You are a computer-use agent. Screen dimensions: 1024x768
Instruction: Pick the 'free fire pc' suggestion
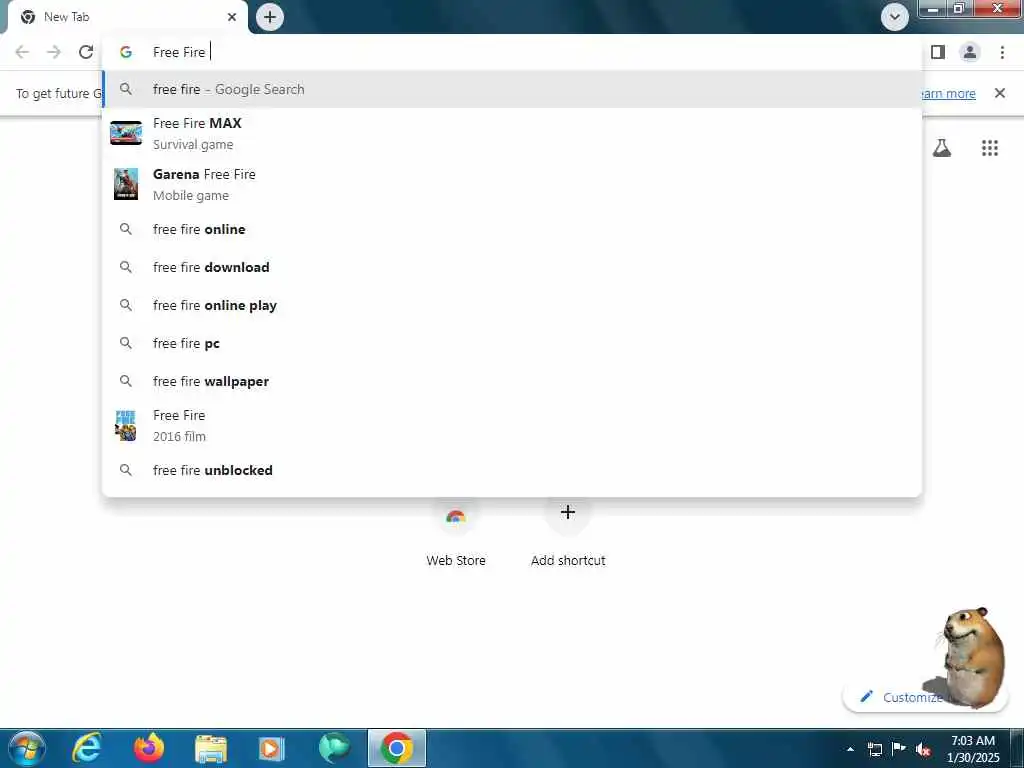[512, 343]
